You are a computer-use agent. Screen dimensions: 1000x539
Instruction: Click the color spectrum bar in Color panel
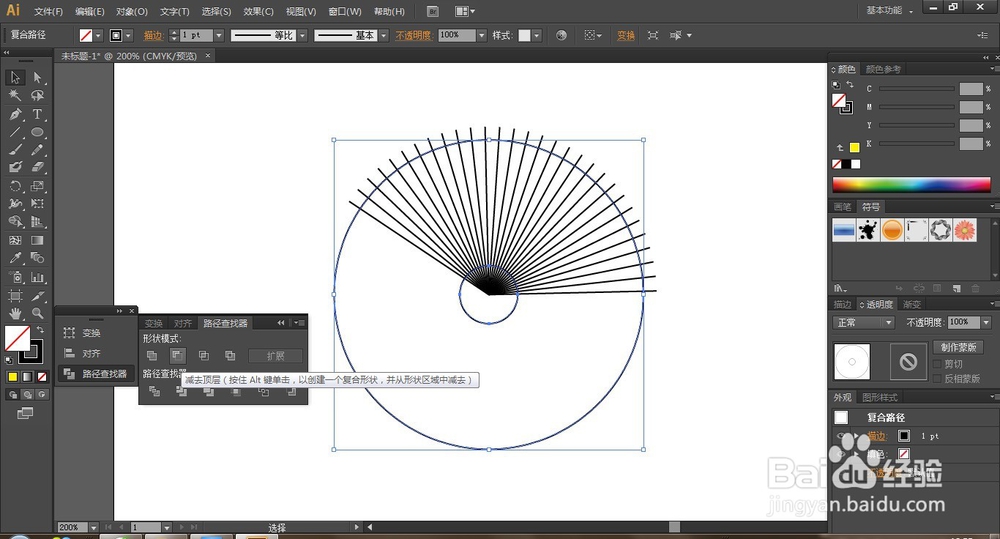coord(911,184)
